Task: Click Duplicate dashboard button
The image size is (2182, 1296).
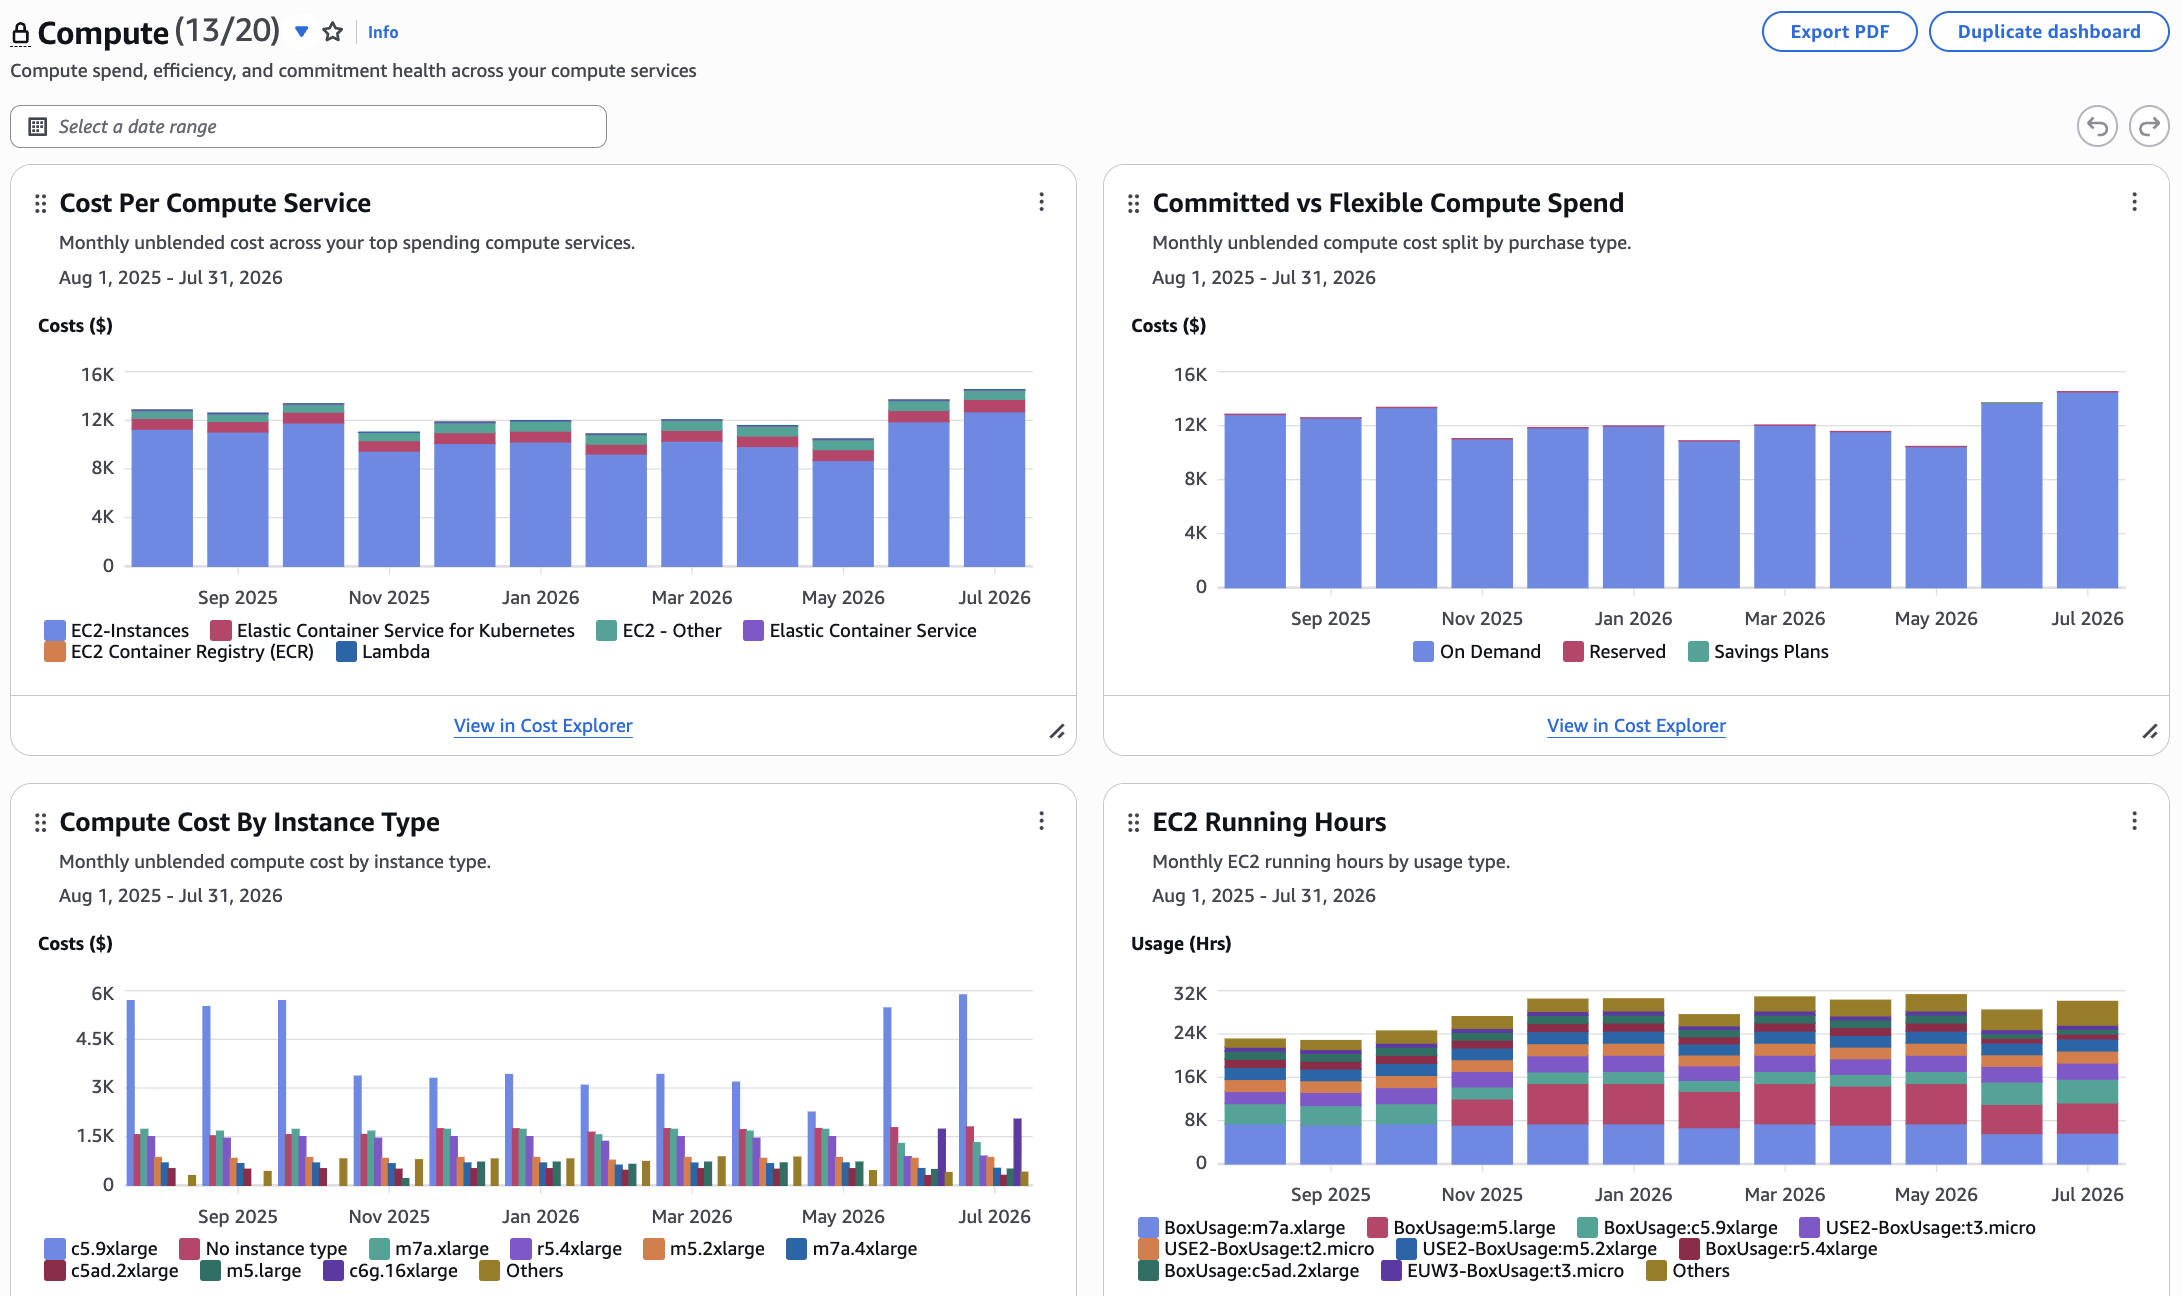Action: click(x=2048, y=31)
